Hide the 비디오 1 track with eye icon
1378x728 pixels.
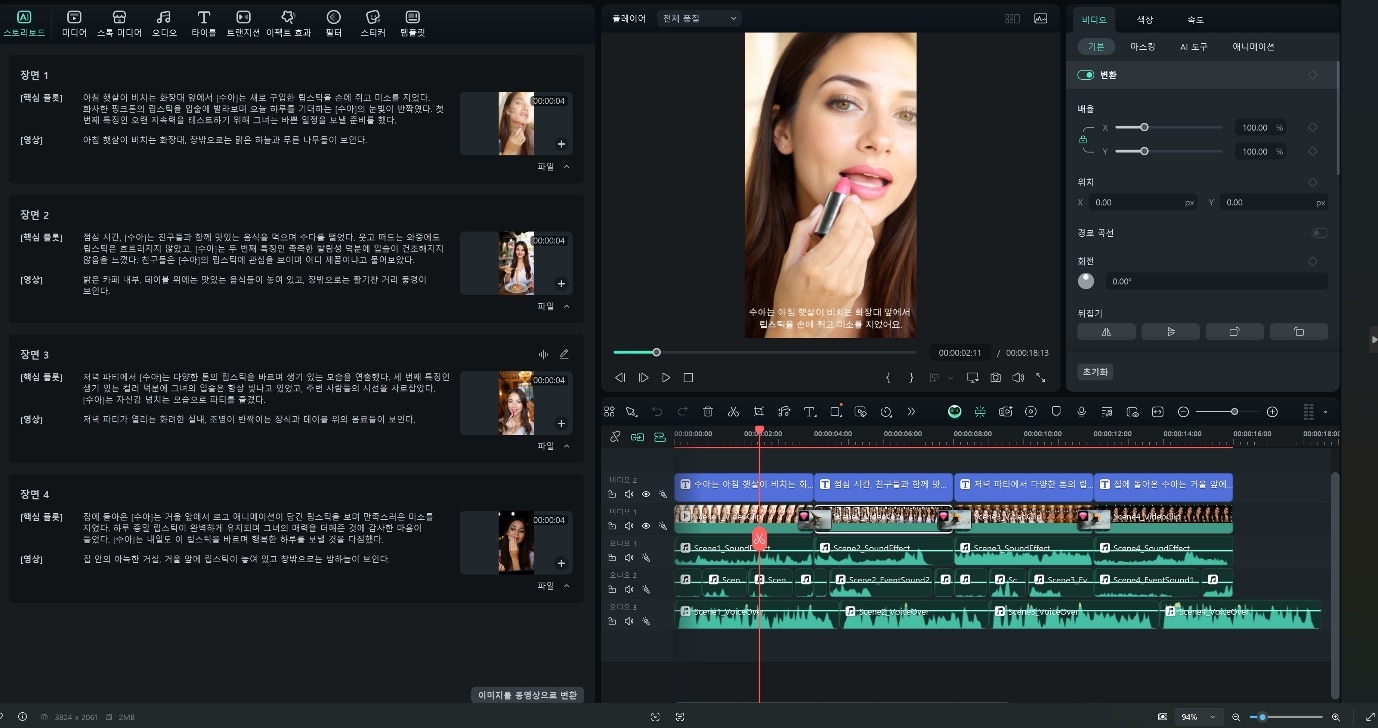(x=645, y=525)
